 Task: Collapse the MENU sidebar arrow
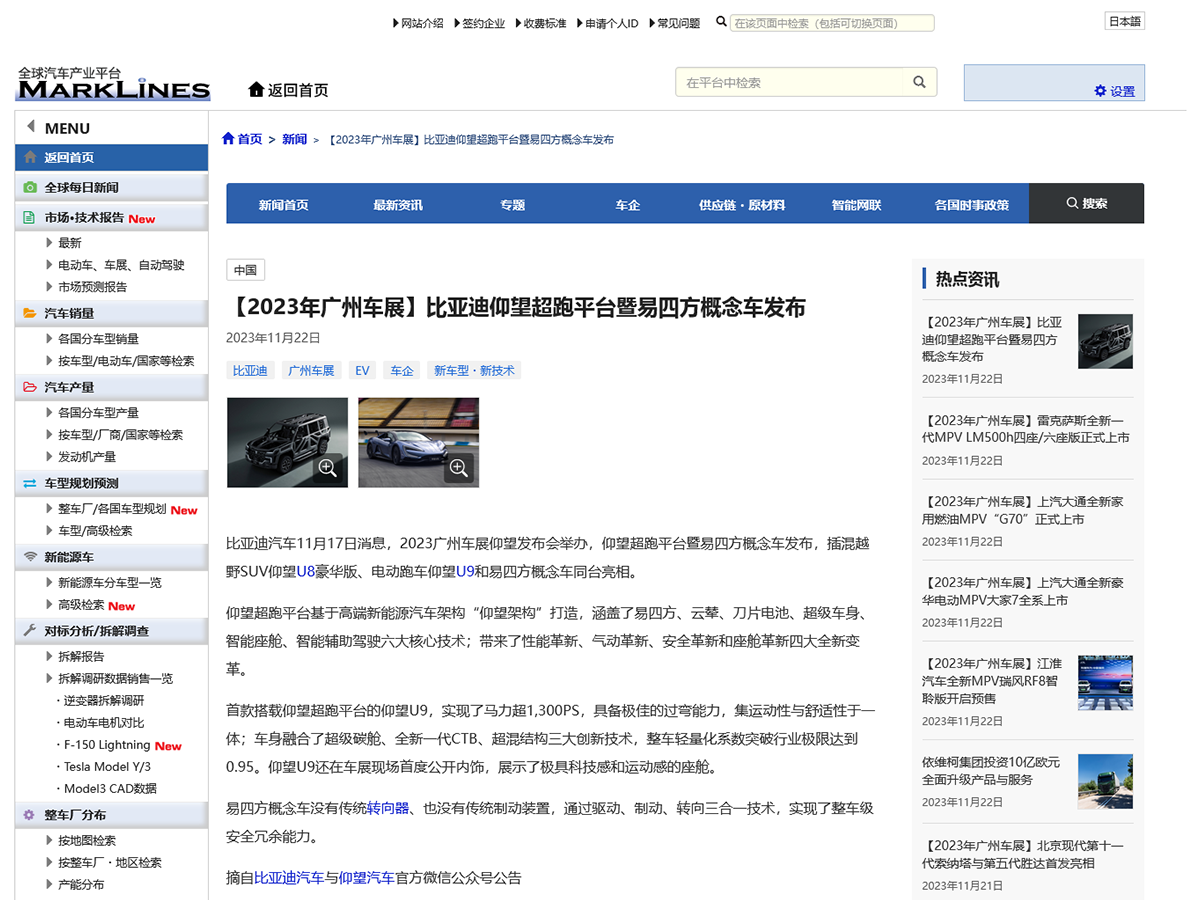pos(31,127)
